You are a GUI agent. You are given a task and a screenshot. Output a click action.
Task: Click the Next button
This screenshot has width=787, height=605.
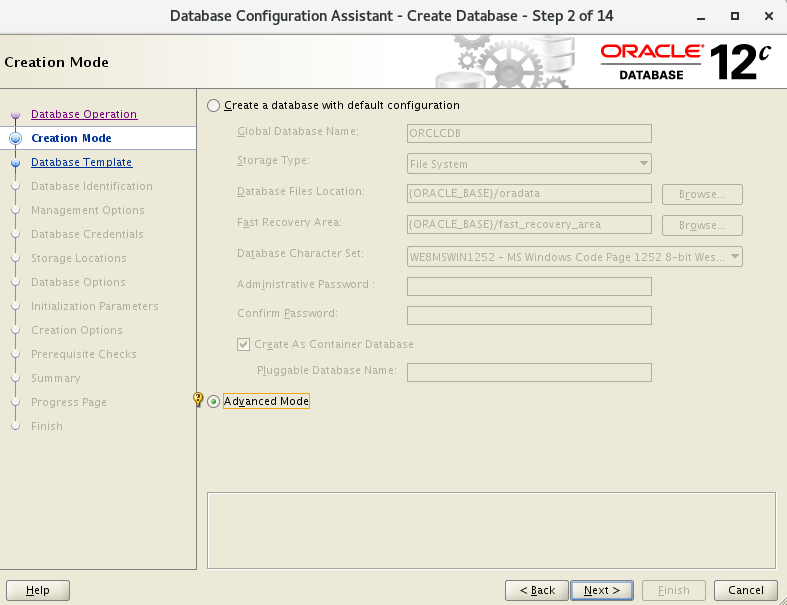pos(602,590)
